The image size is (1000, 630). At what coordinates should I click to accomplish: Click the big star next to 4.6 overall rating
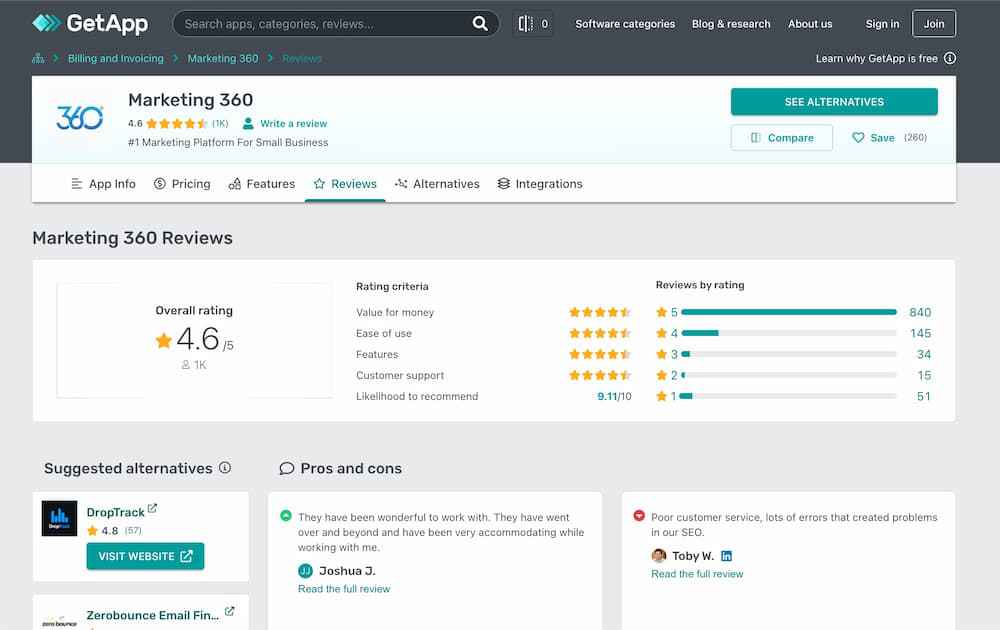(164, 341)
